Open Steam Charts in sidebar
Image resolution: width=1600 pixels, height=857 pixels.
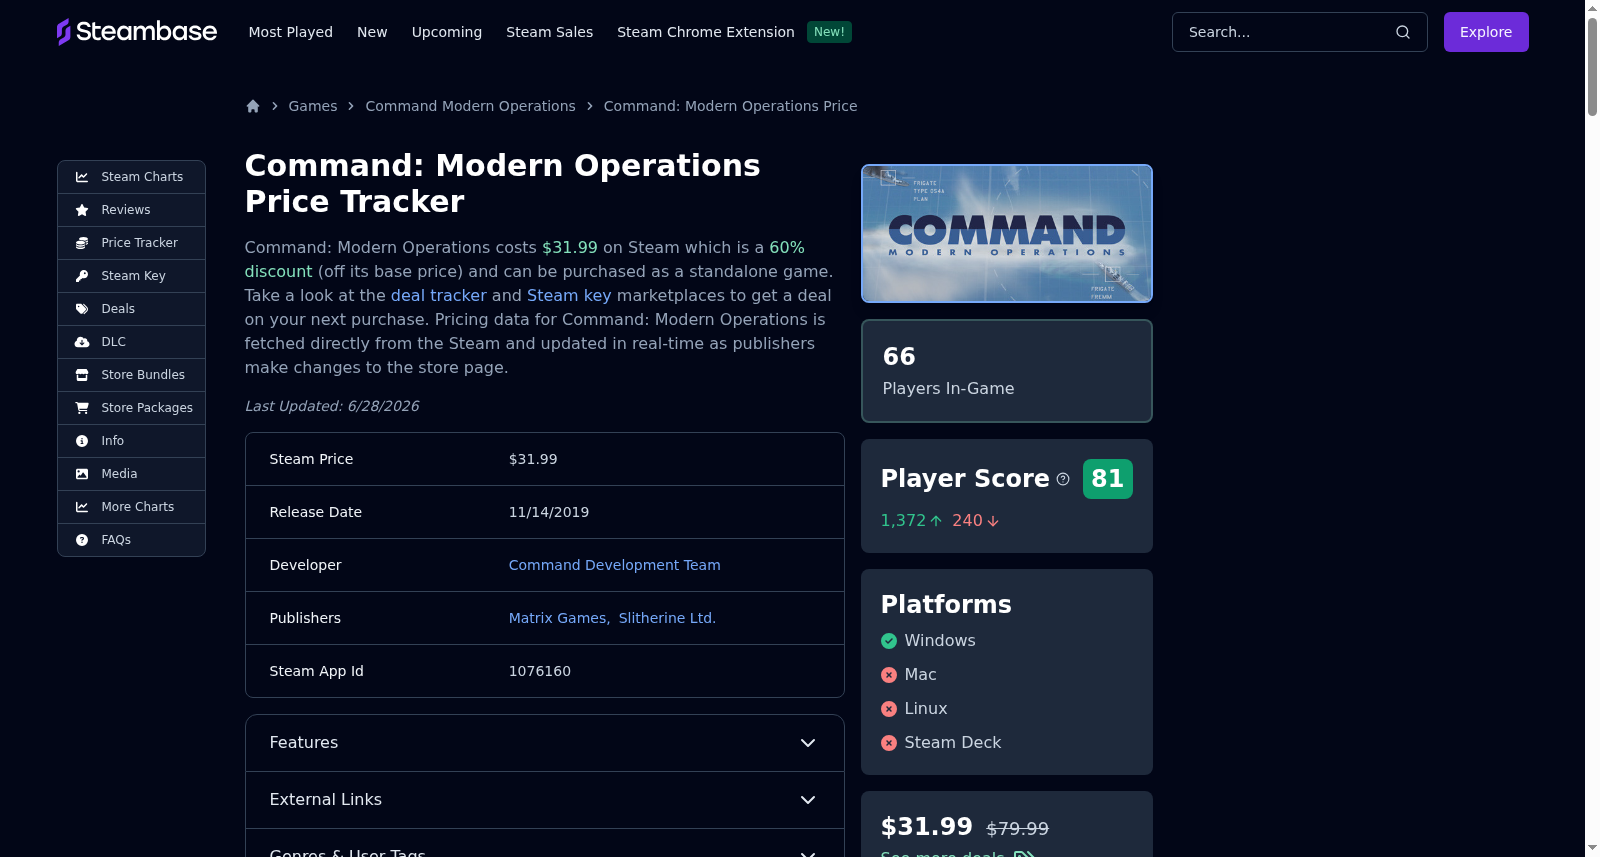click(131, 177)
